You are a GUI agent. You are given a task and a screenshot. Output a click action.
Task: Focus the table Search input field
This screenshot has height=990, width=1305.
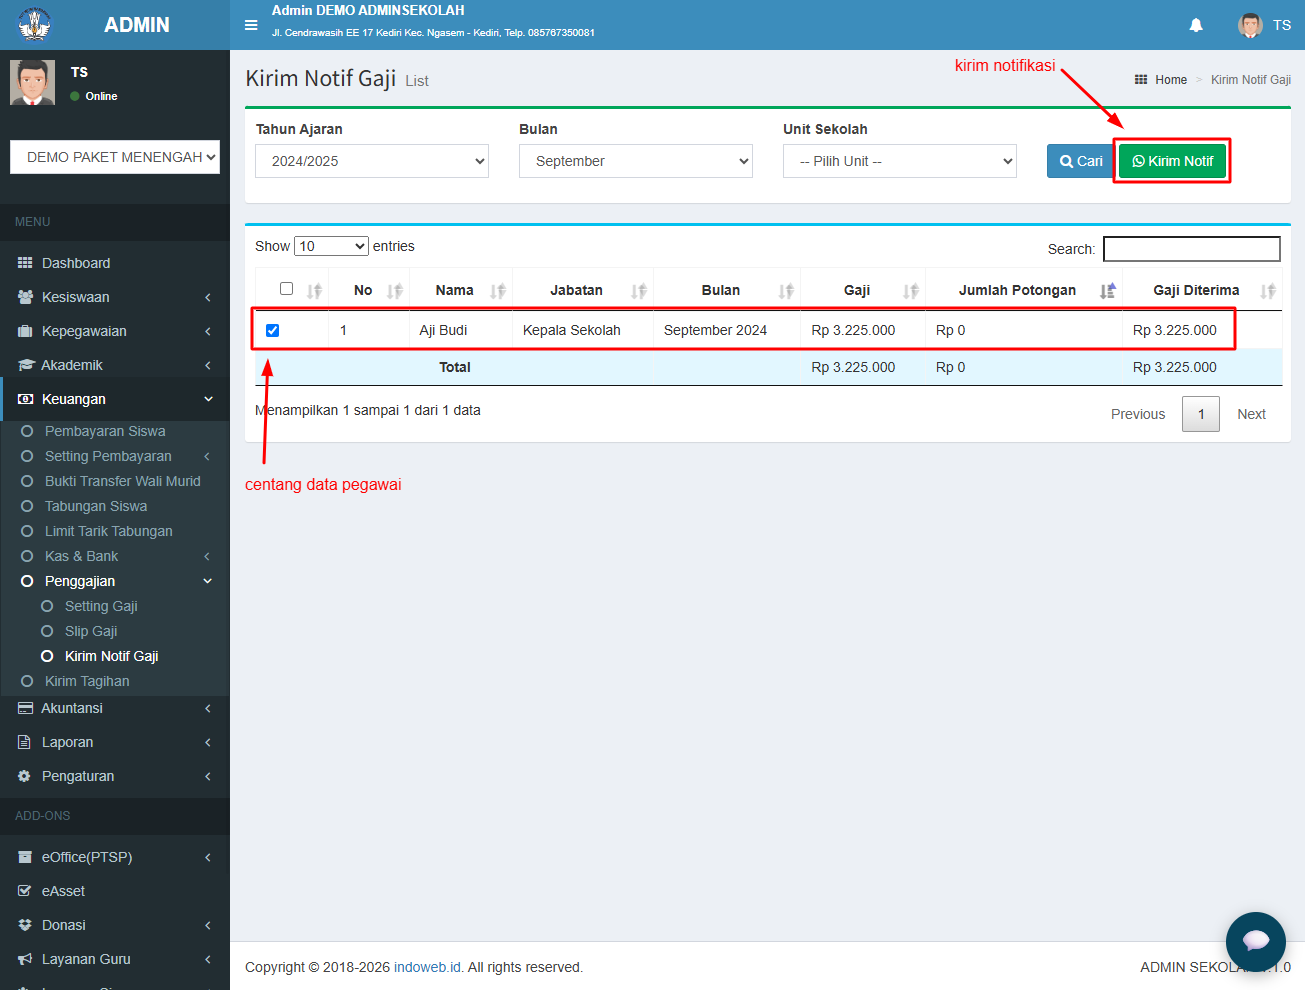(x=1192, y=249)
